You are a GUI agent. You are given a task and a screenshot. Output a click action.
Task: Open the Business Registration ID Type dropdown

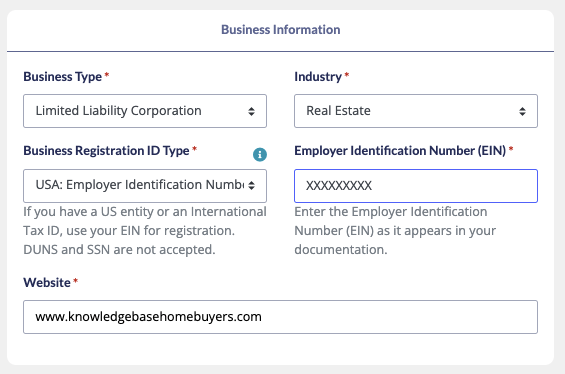coord(145,186)
